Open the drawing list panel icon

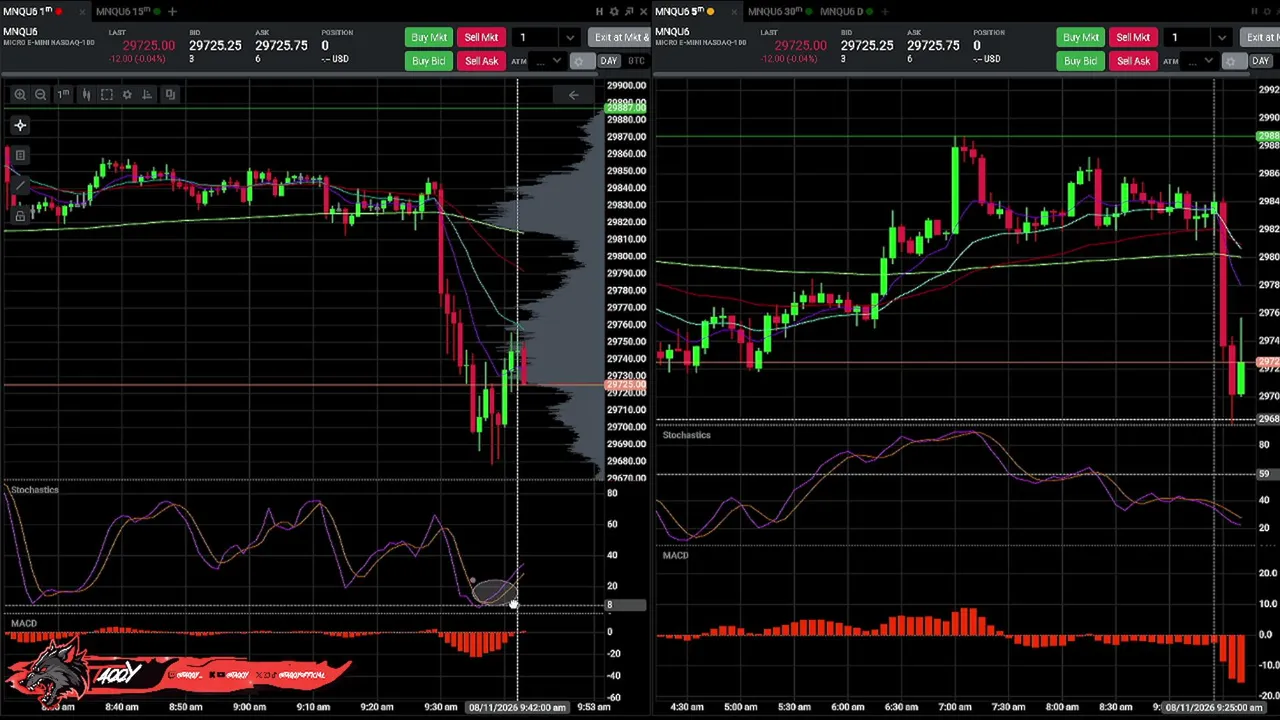click(20, 155)
